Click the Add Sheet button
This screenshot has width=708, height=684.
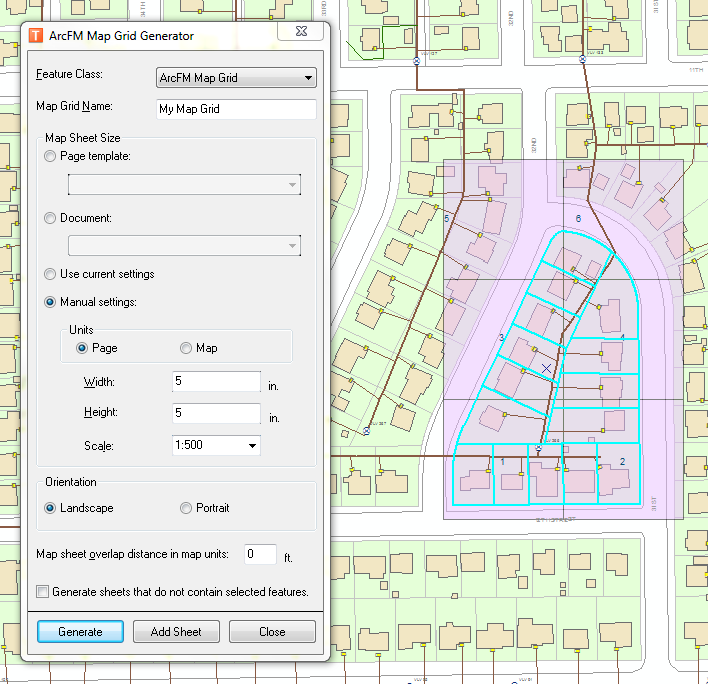(176, 632)
